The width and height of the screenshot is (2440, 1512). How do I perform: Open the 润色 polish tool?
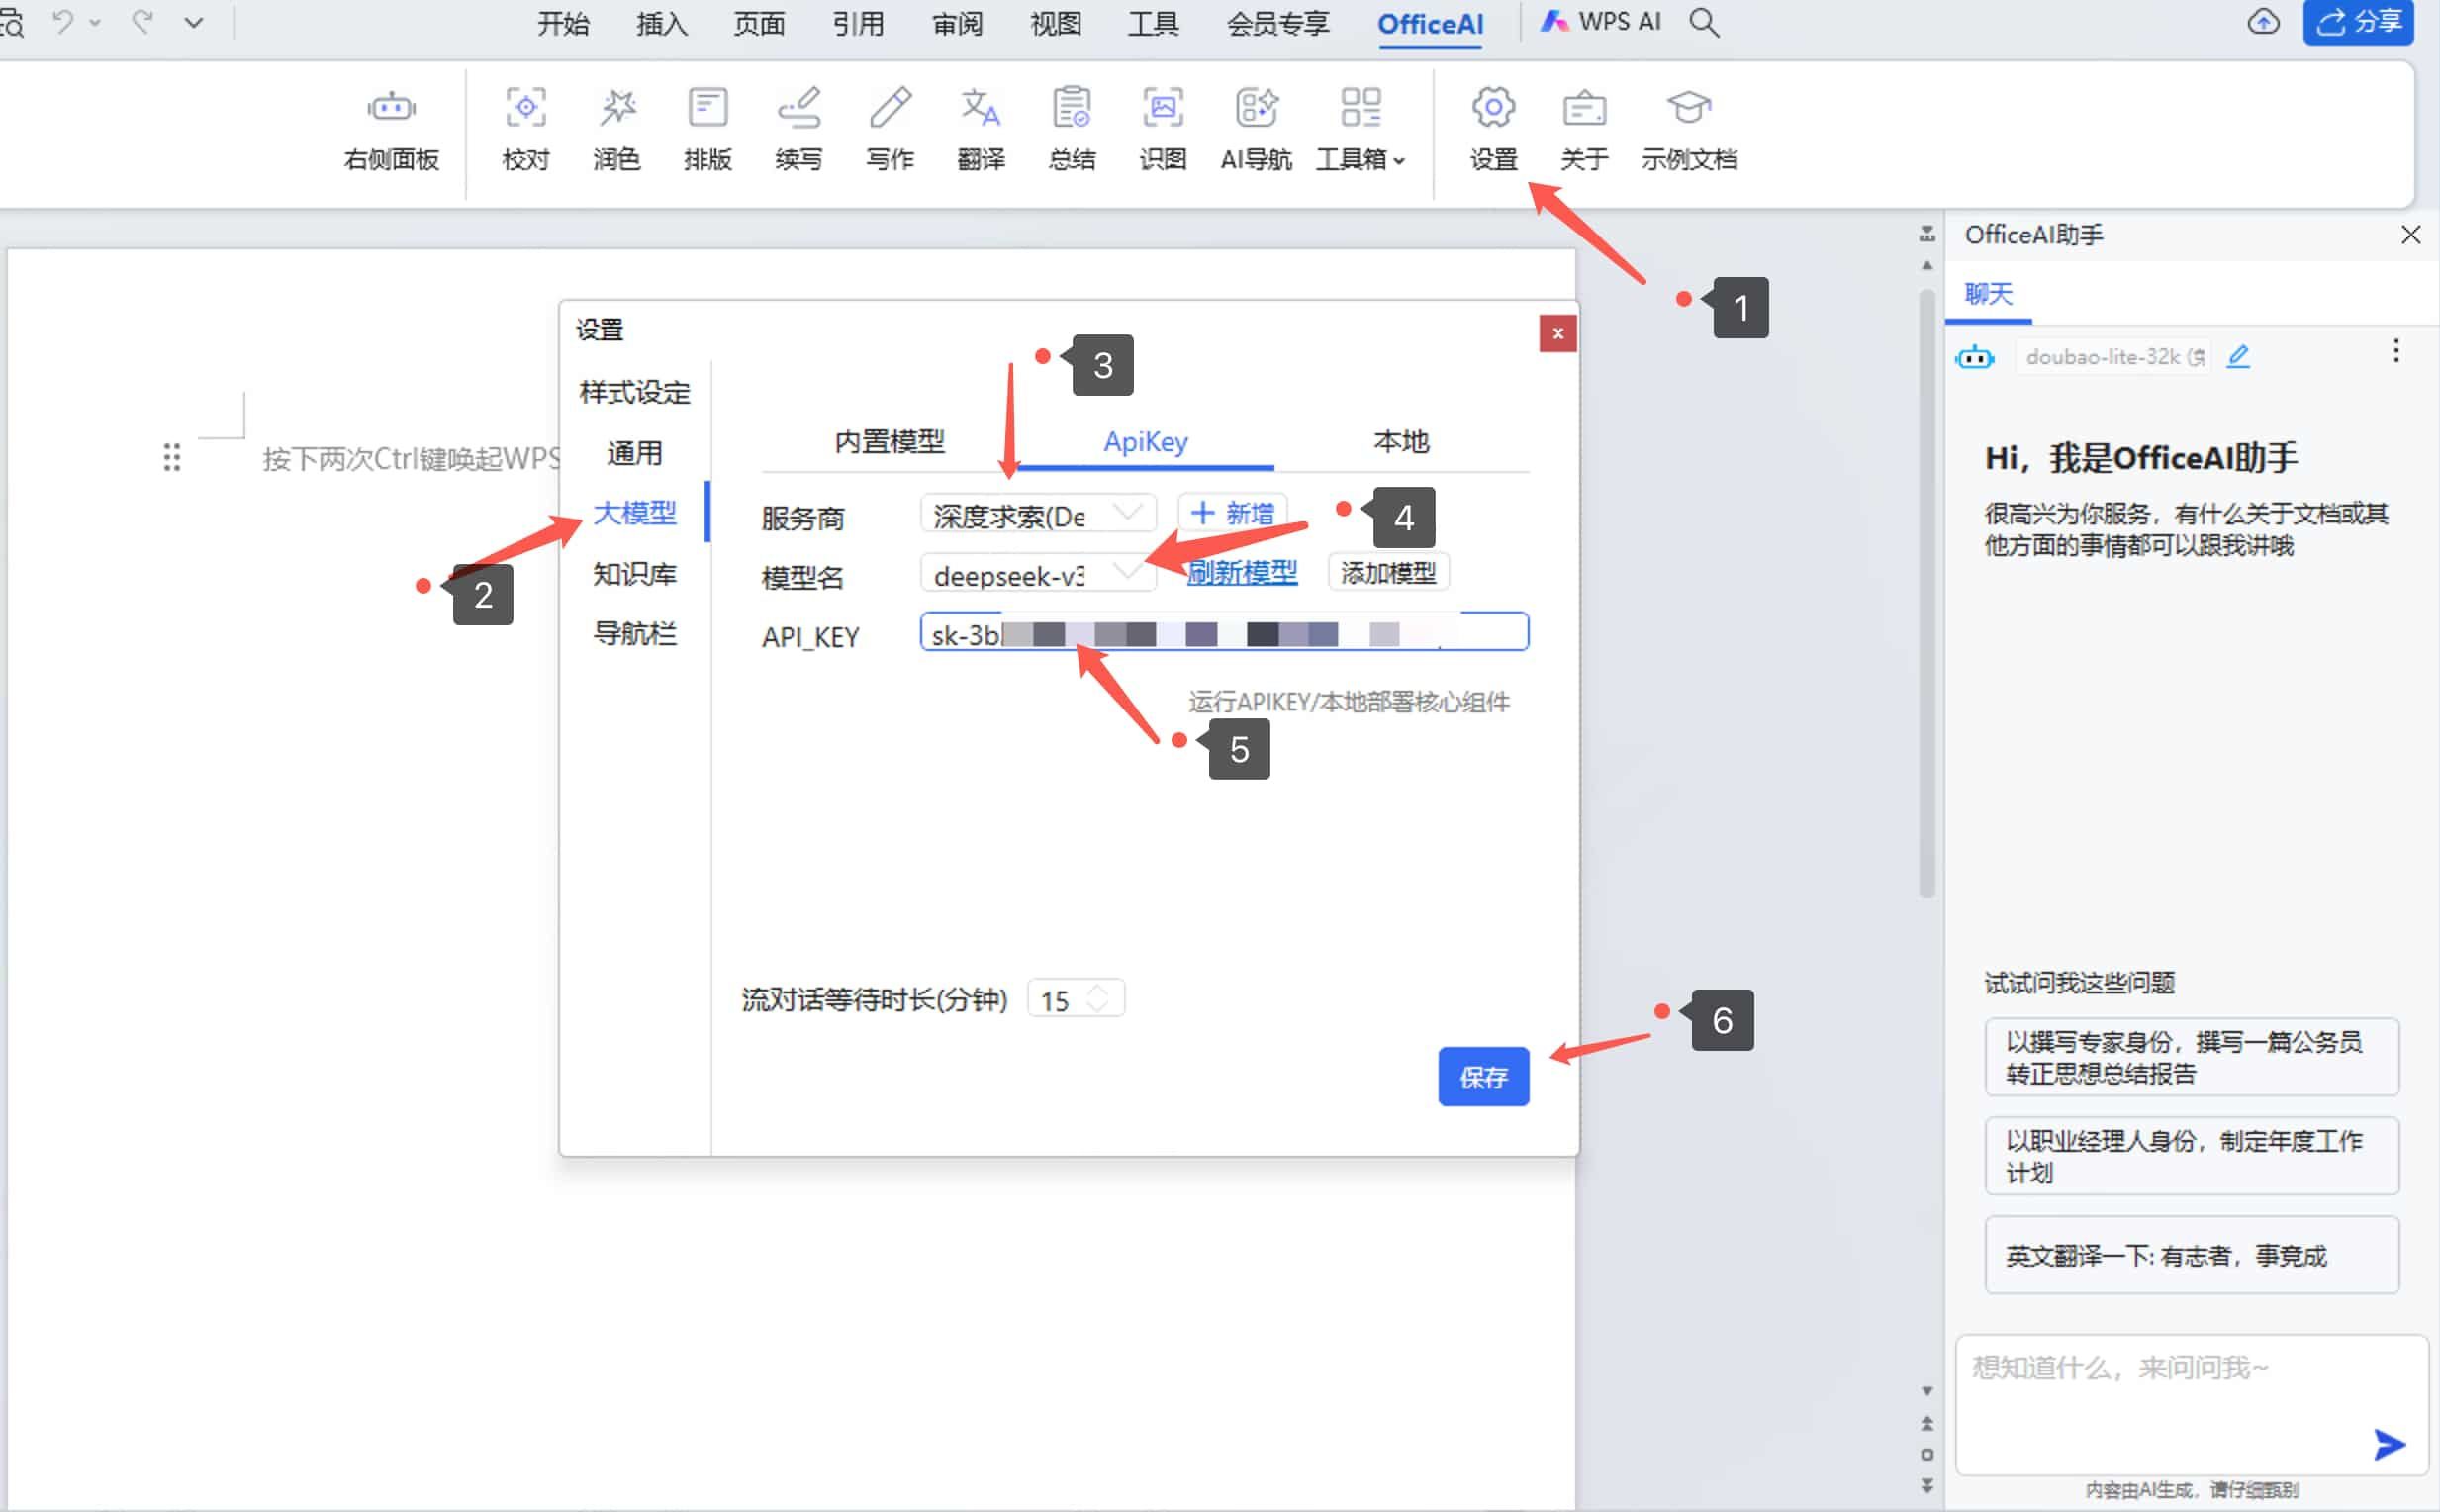pyautogui.click(x=616, y=130)
